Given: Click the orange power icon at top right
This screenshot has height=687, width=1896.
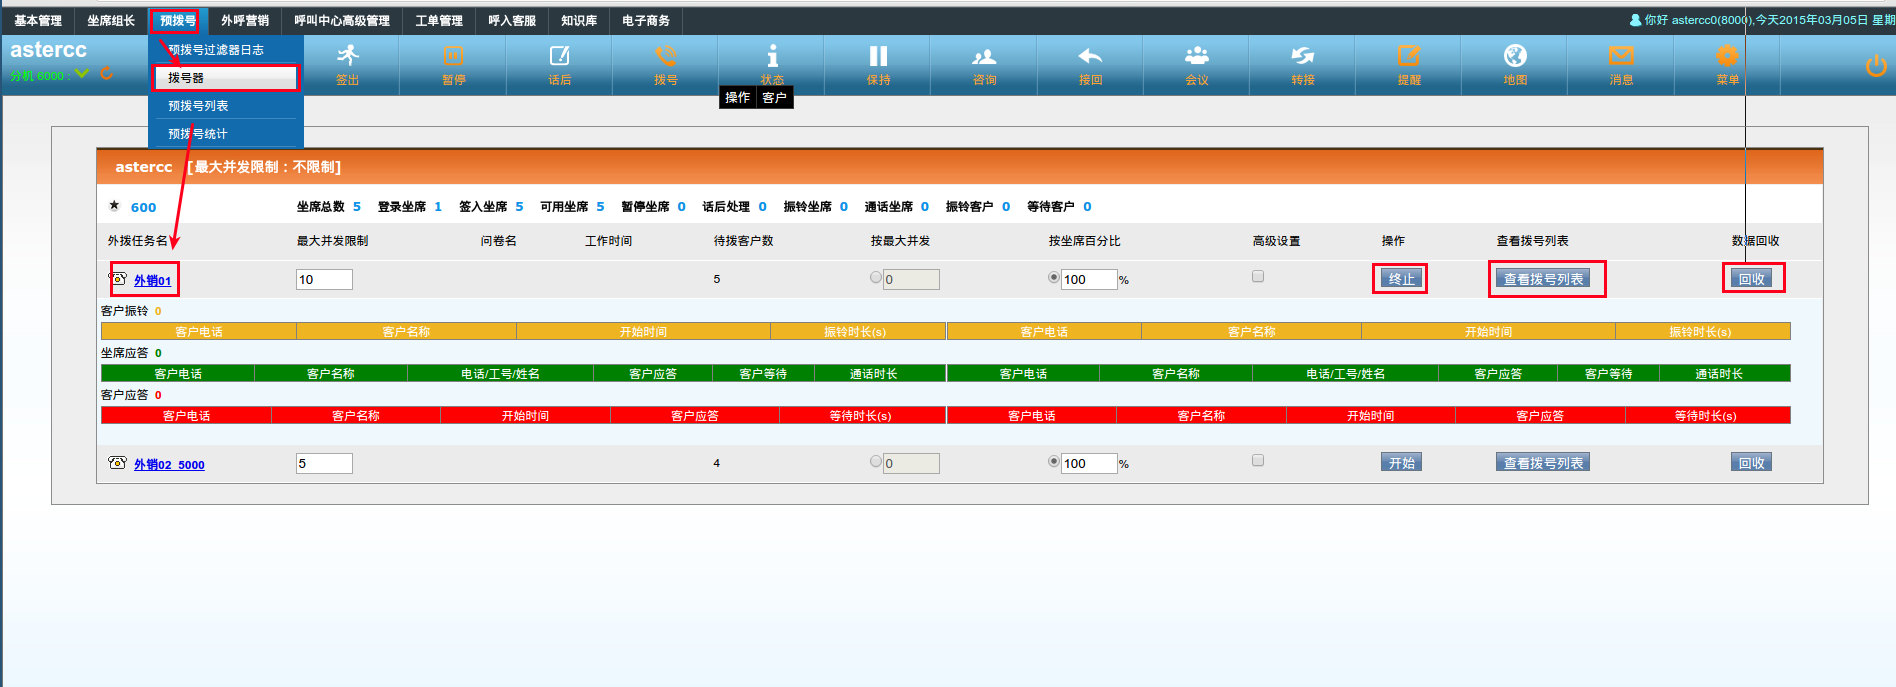Looking at the screenshot, I should tap(1876, 66).
